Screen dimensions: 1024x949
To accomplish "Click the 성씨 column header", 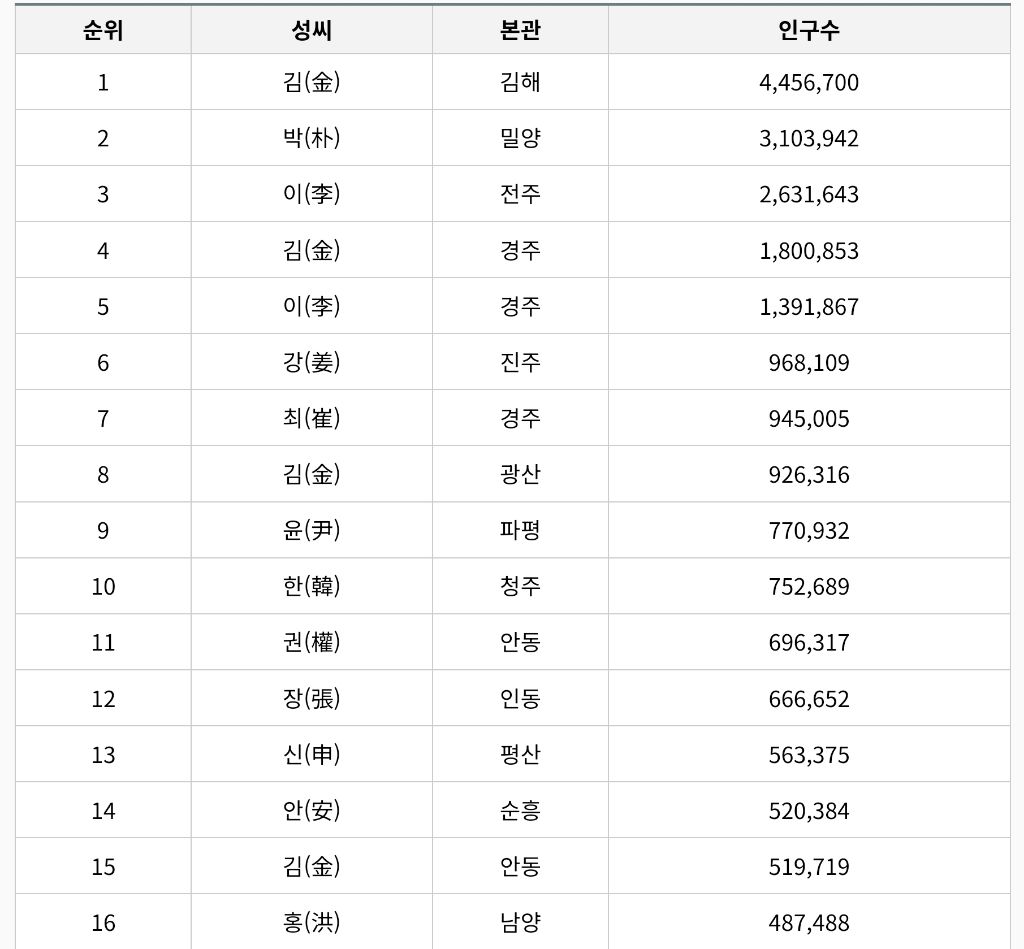I will (x=312, y=30).
